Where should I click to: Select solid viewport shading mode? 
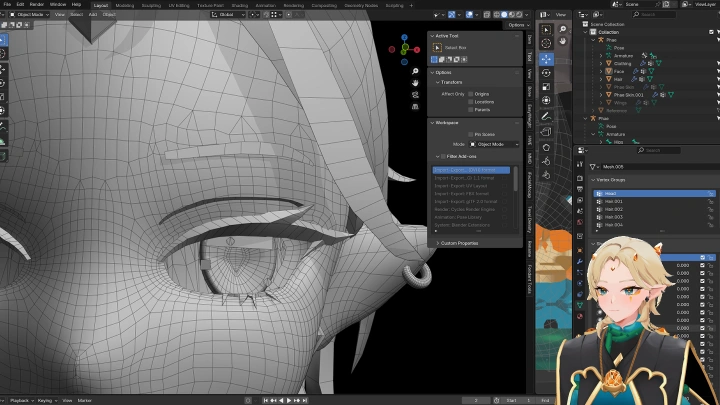tap(504, 15)
